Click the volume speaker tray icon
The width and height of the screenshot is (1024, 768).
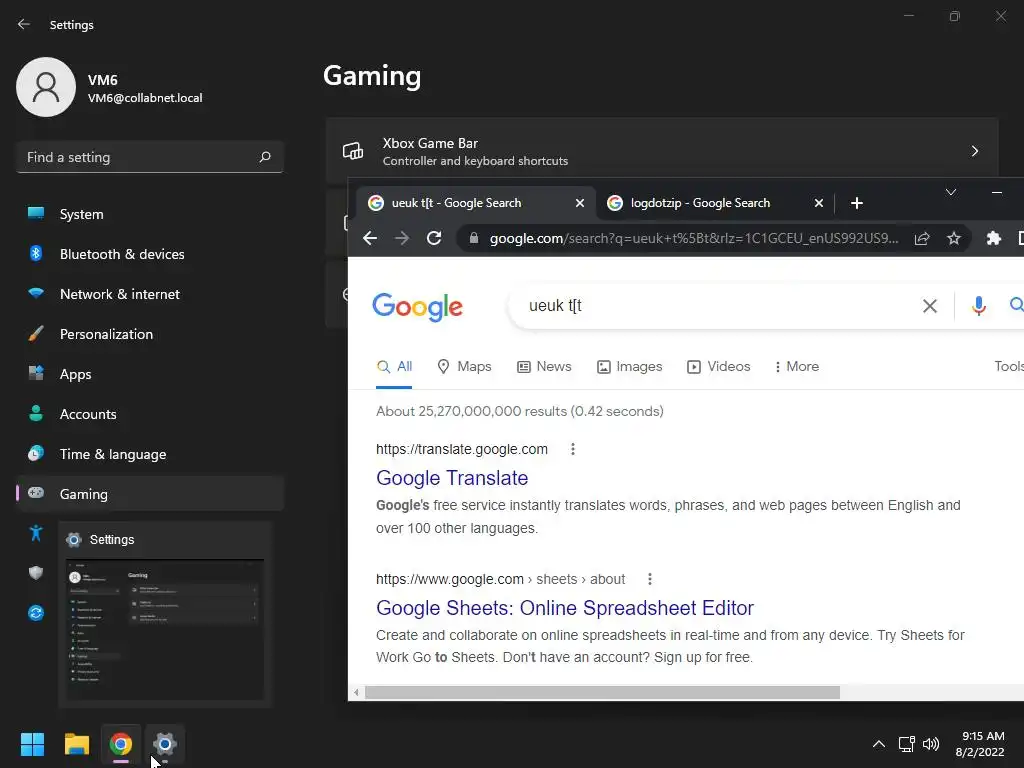(x=931, y=744)
